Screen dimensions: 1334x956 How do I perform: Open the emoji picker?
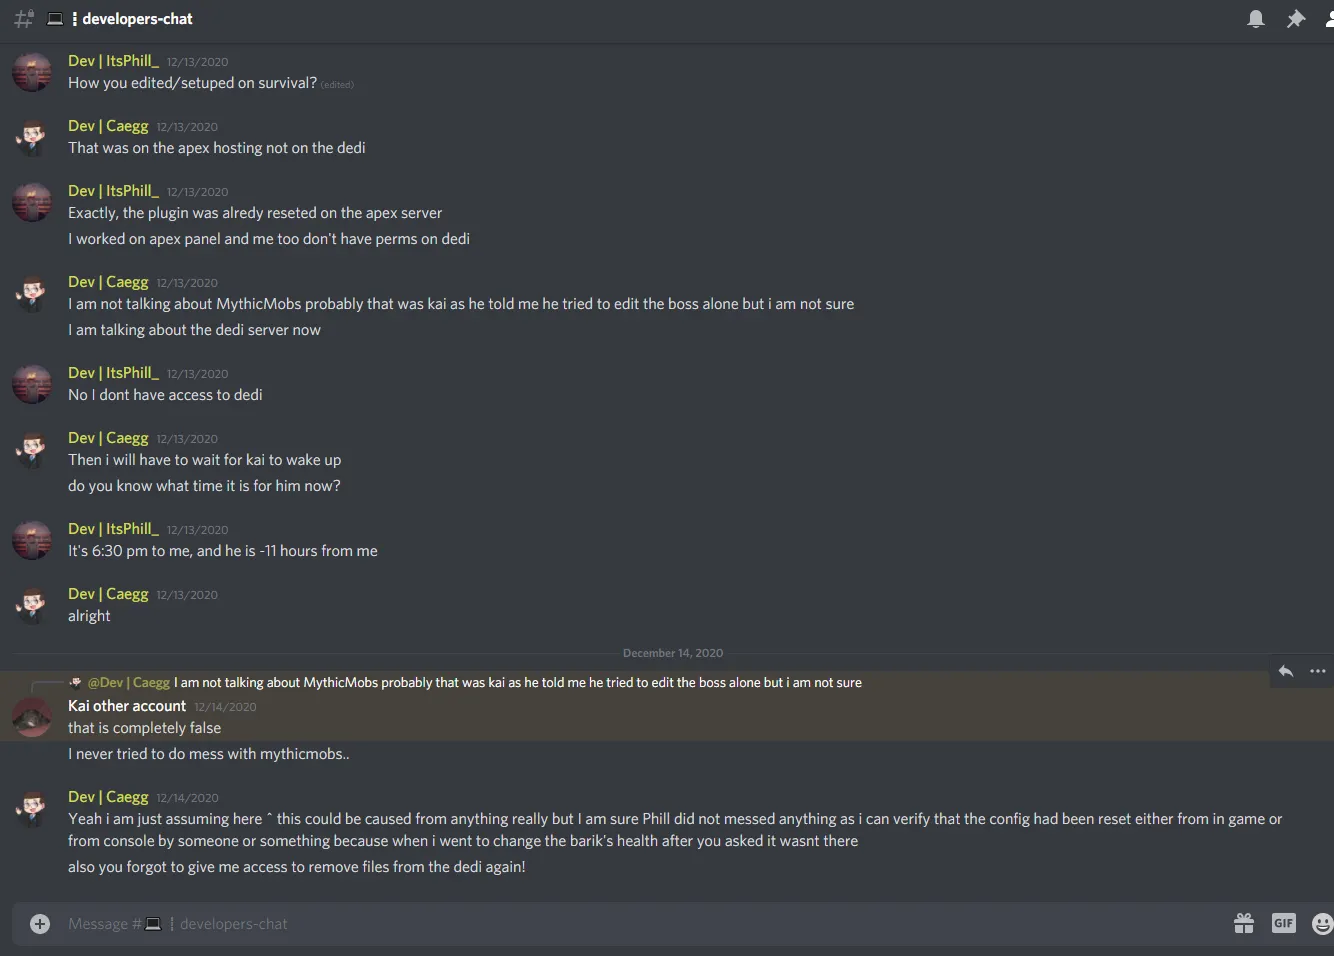point(1322,924)
